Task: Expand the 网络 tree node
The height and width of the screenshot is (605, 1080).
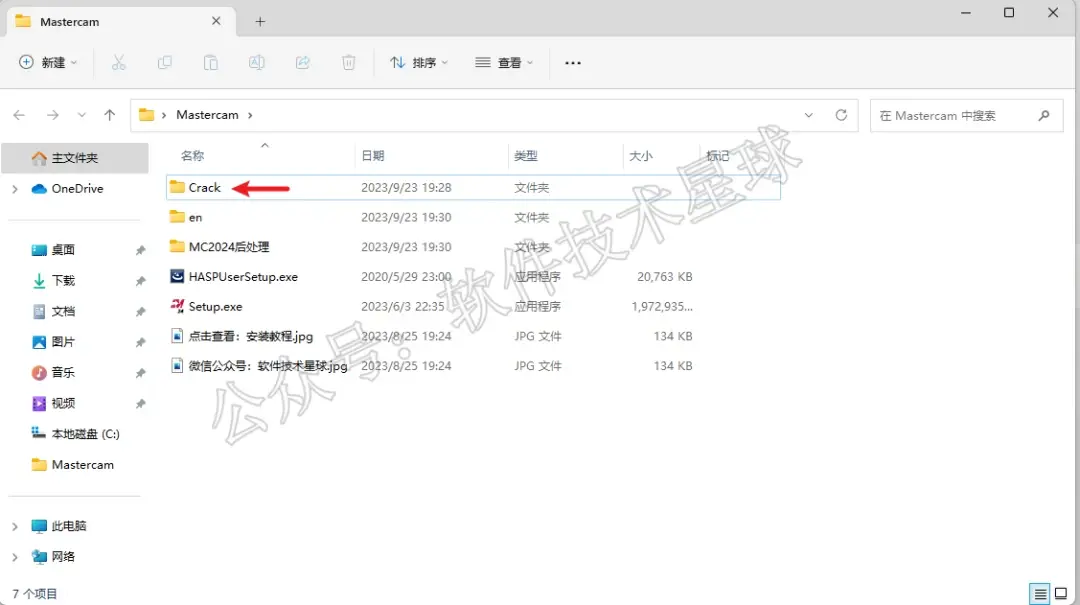Action: coord(15,557)
